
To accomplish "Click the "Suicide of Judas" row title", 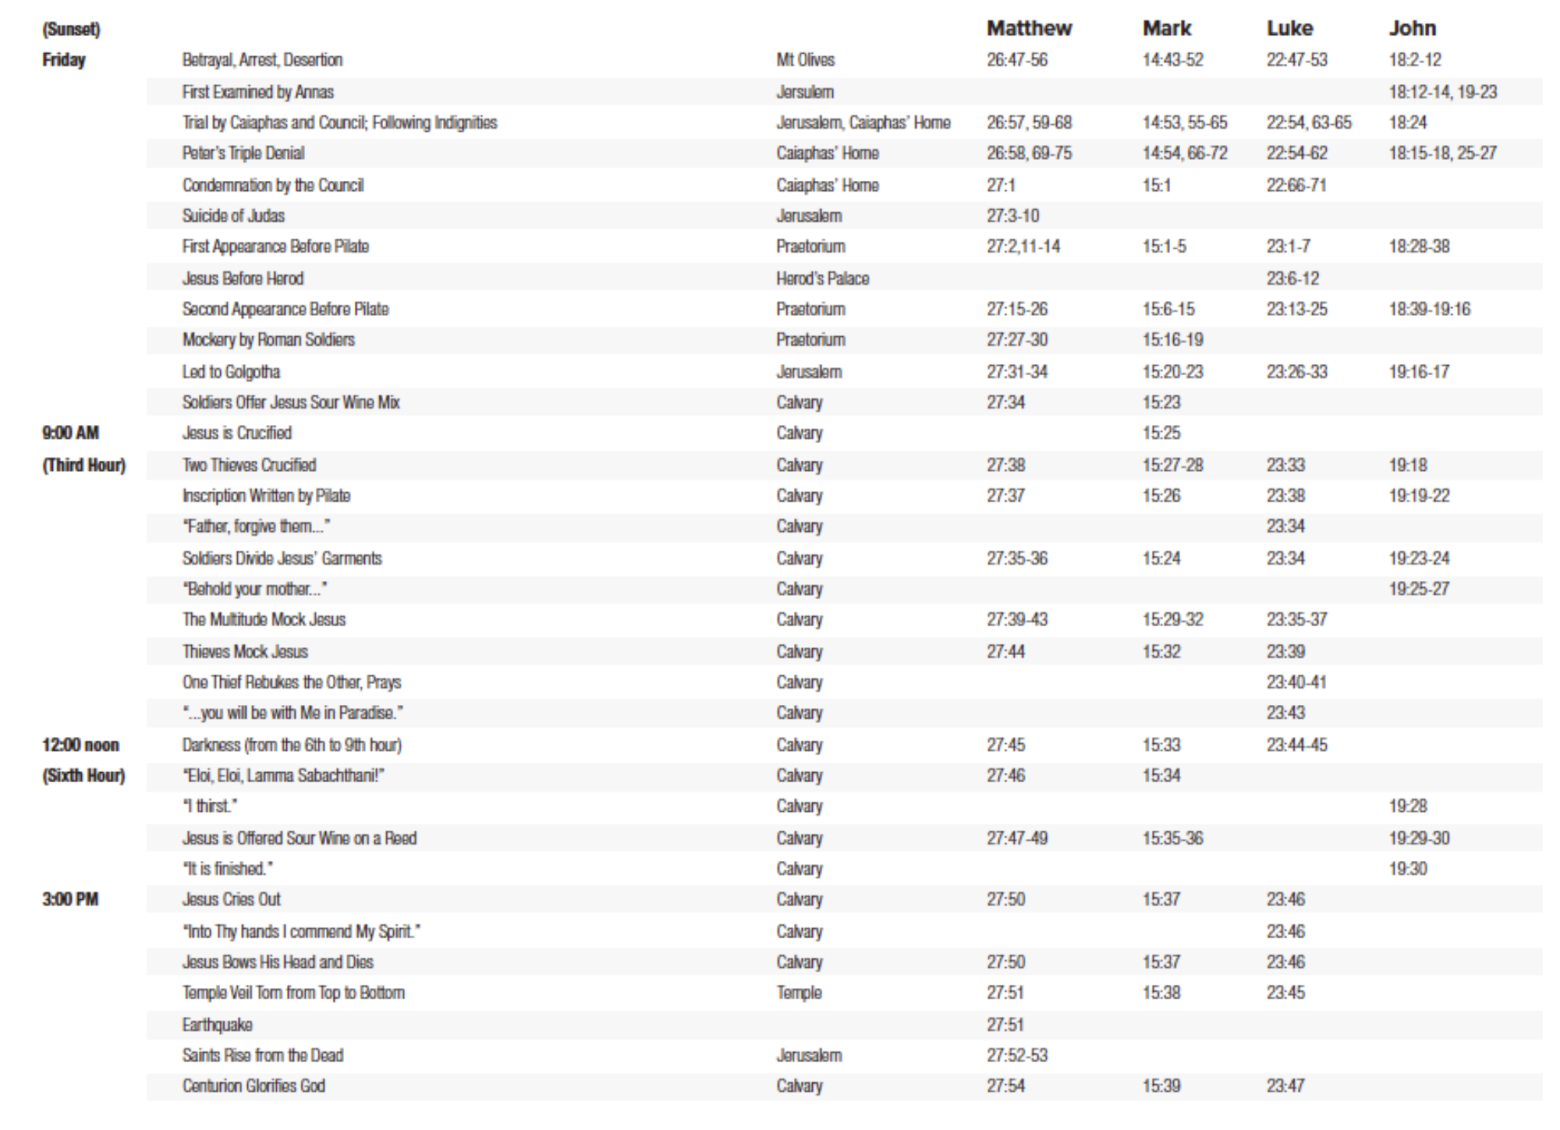I will point(233,216).
